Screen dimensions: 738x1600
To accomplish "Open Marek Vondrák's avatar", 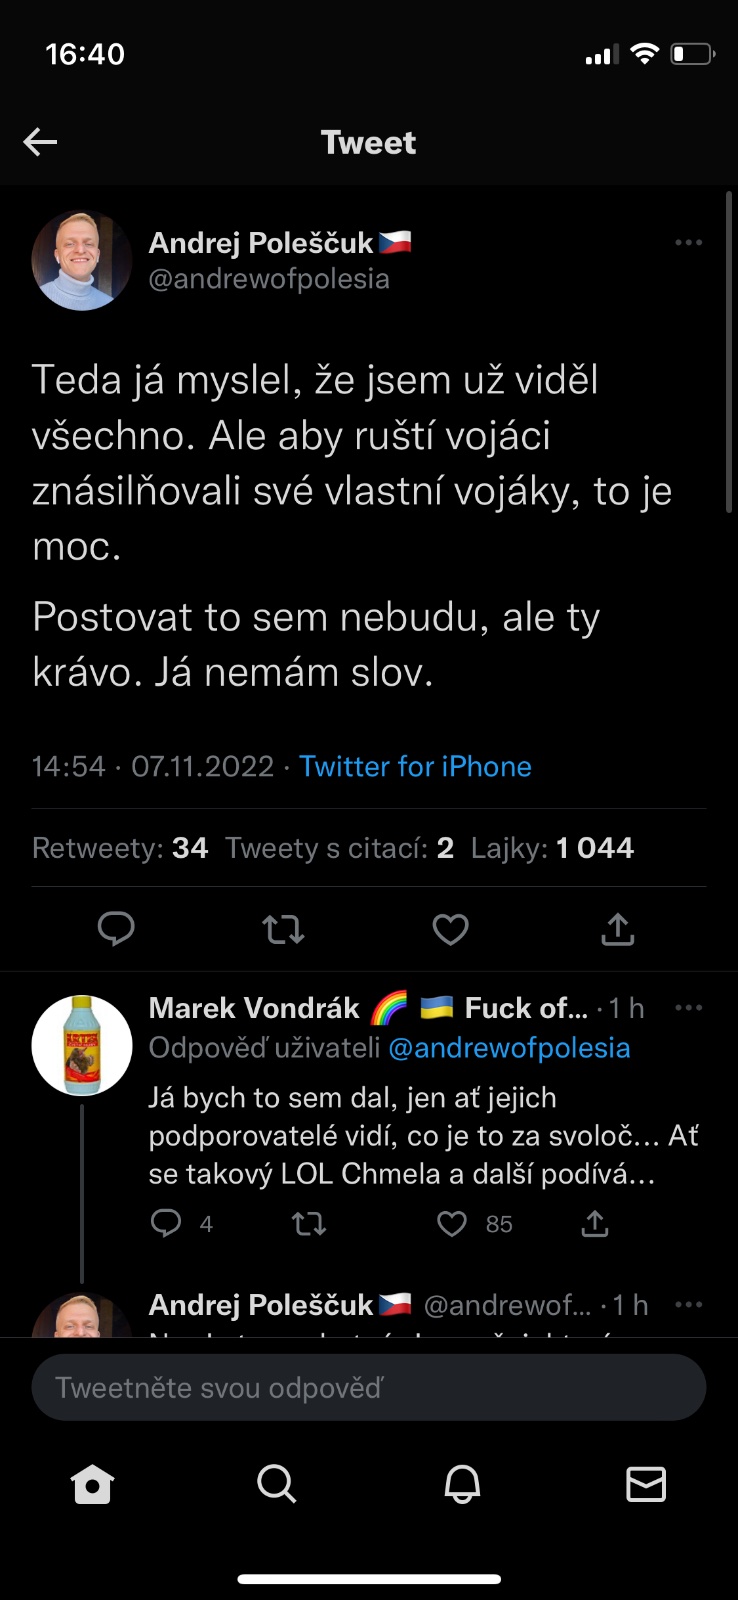I will pyautogui.click(x=82, y=1045).
